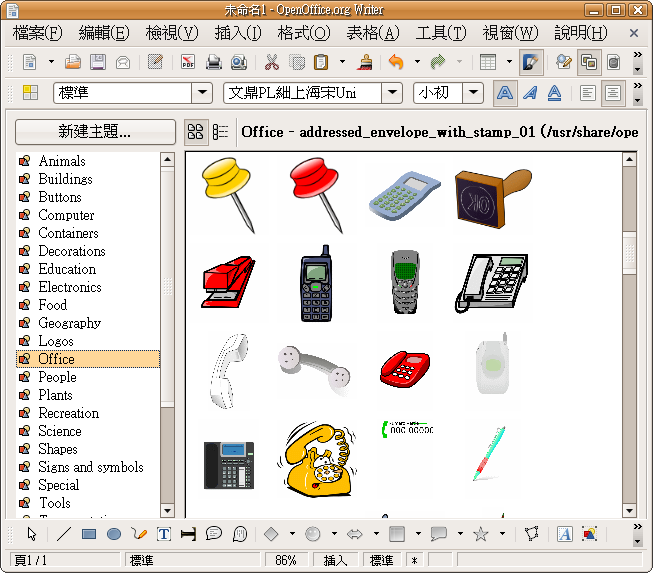653x573 pixels.
Task: Toggle Bold formatting button
Action: [x=506, y=93]
